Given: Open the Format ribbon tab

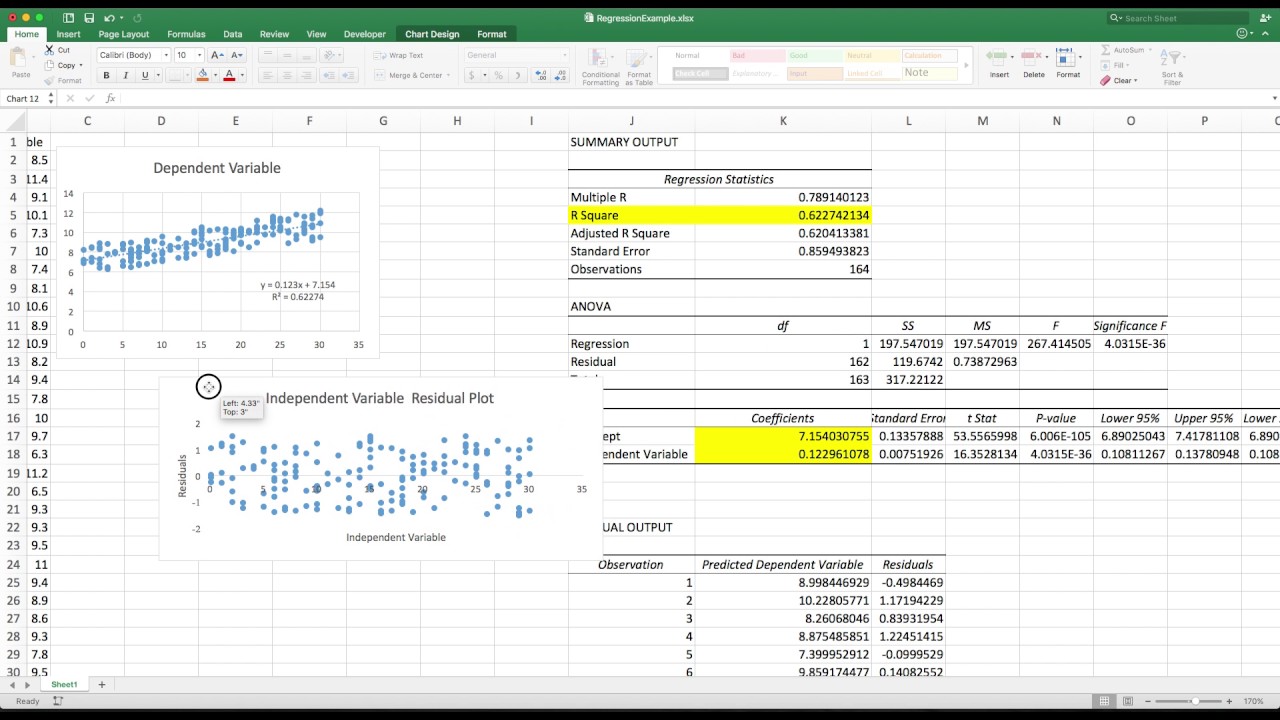Looking at the screenshot, I should (x=492, y=34).
